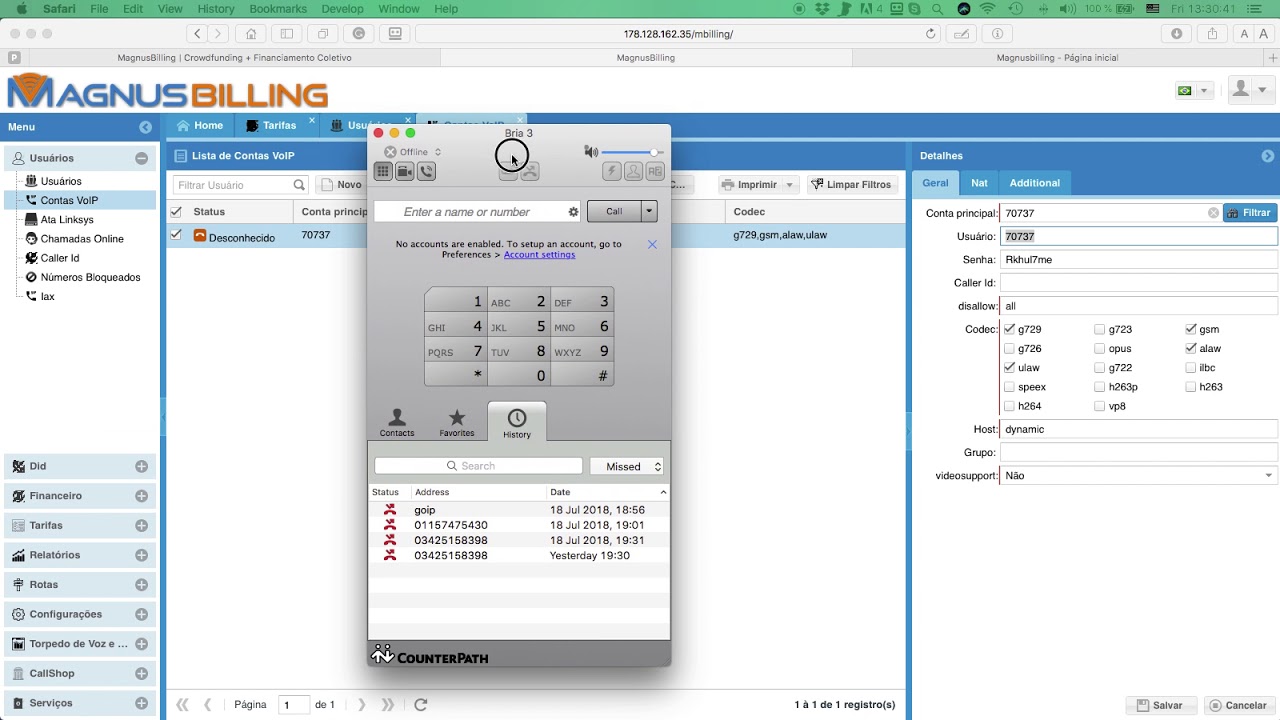Click the Limpar Filtros button

click(851, 185)
